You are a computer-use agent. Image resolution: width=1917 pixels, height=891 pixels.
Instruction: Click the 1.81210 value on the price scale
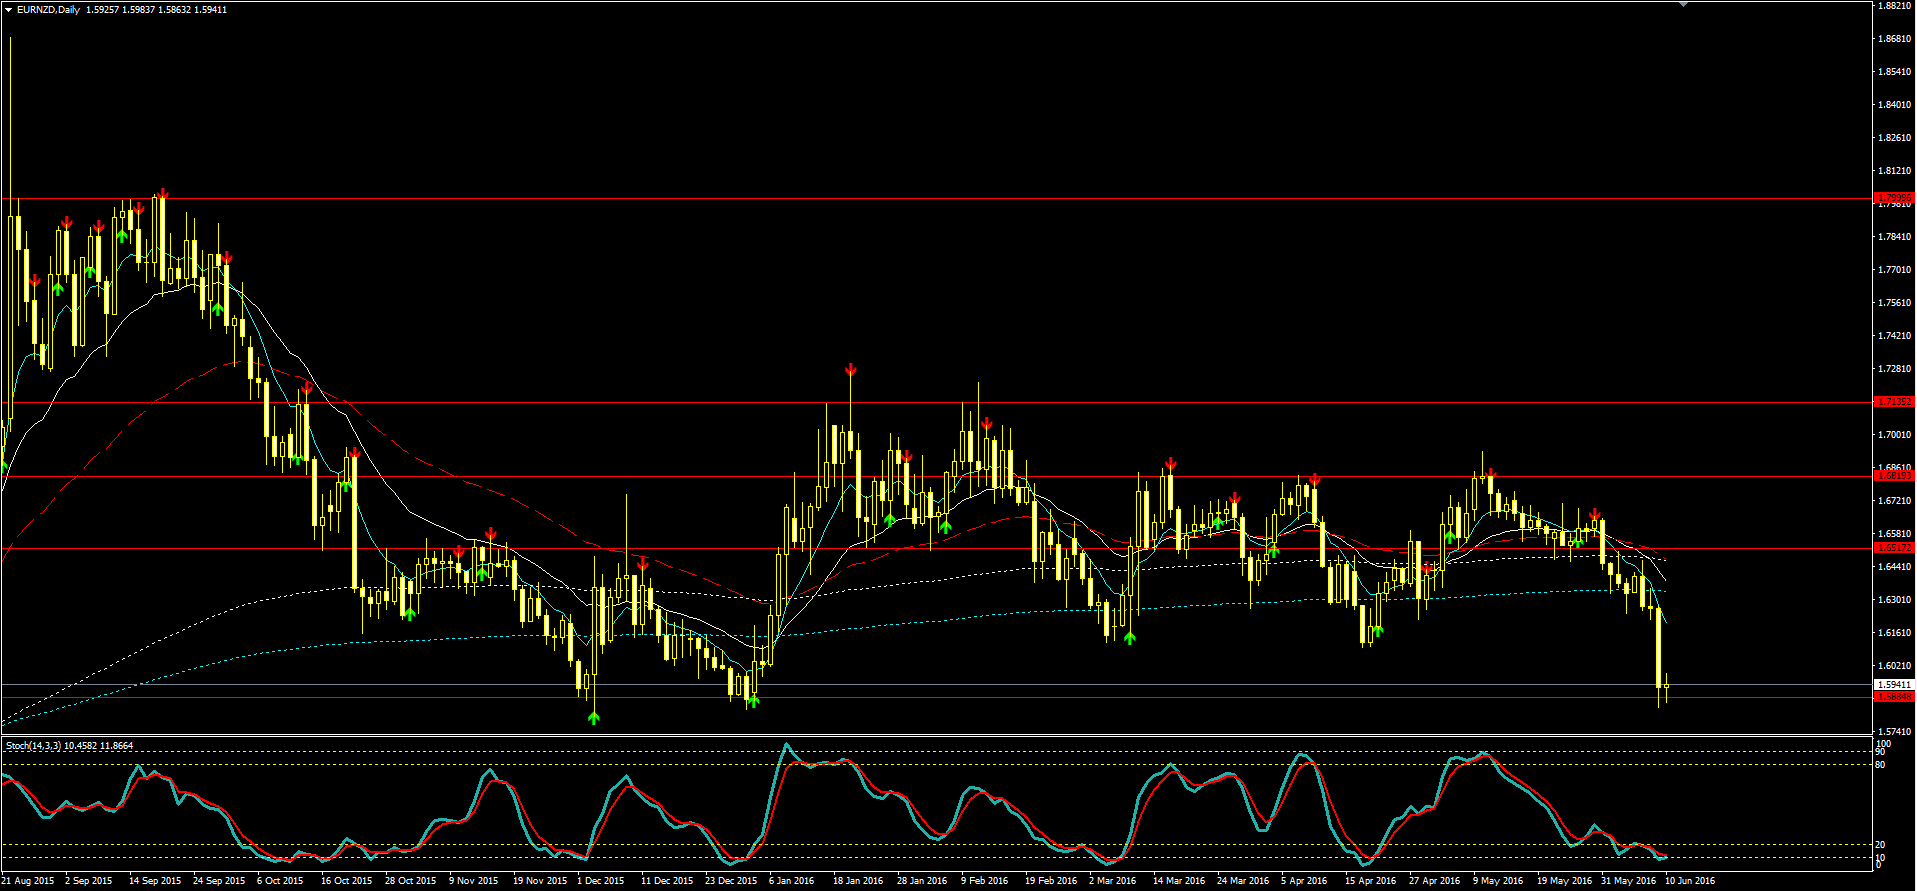(1895, 171)
